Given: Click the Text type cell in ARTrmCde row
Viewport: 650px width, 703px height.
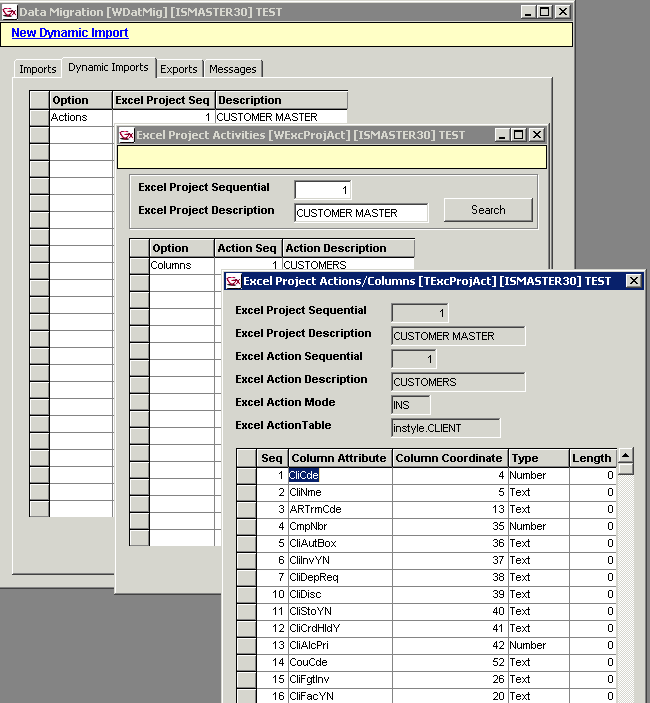Looking at the screenshot, I should tap(539, 509).
